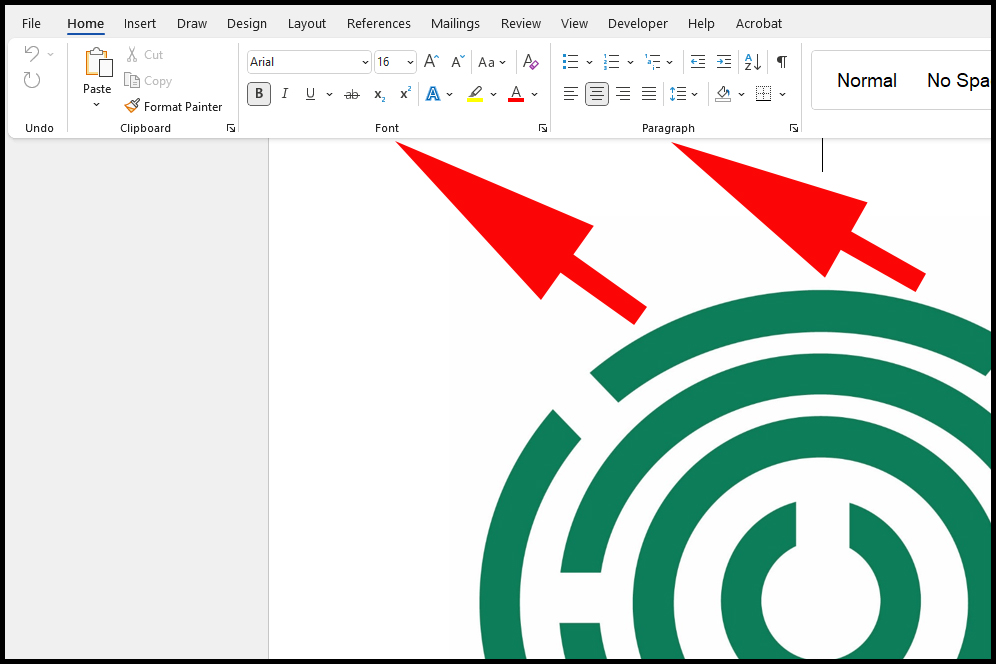Toggle Strikethrough formatting
The image size is (996, 664).
351,94
